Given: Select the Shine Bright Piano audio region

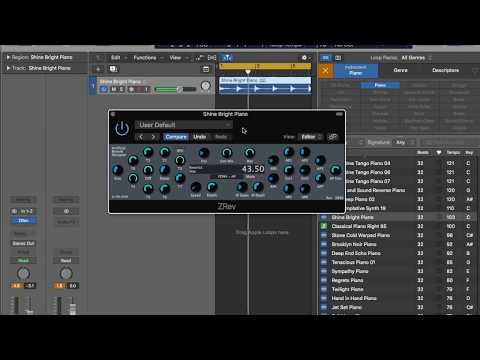Looking at the screenshot, I should point(265,85).
